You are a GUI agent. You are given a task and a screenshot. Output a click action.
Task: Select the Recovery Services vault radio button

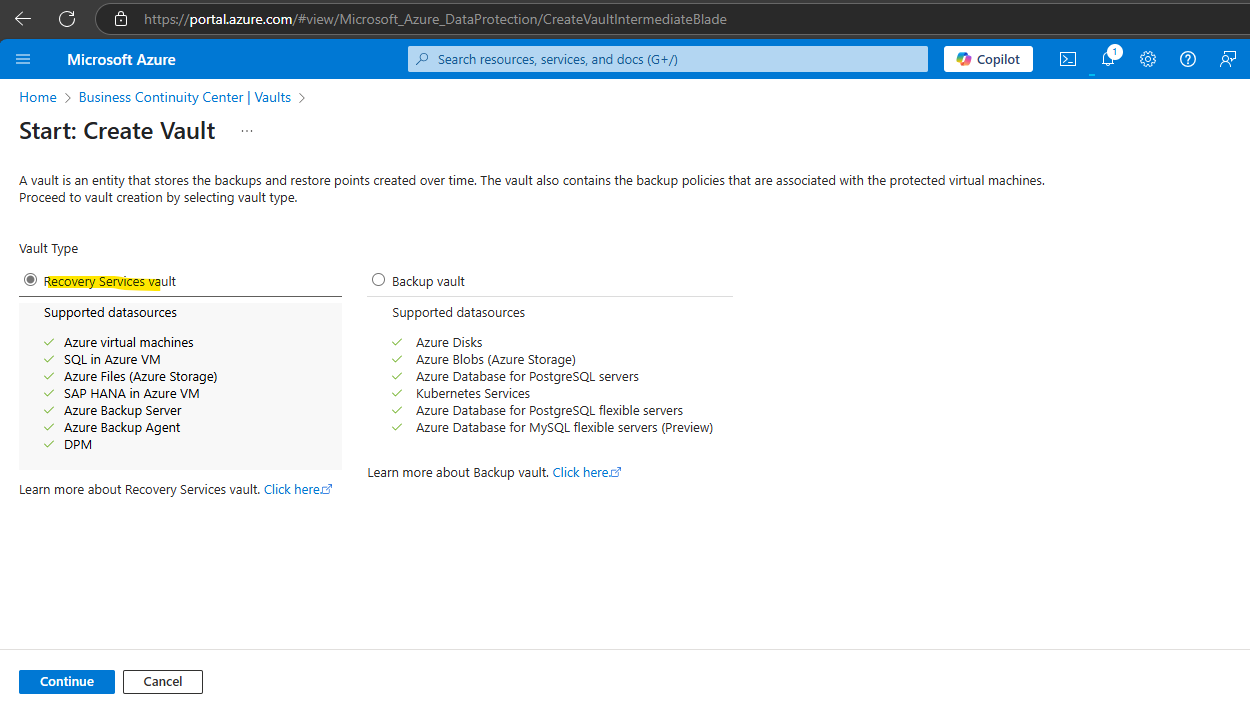coord(31,280)
